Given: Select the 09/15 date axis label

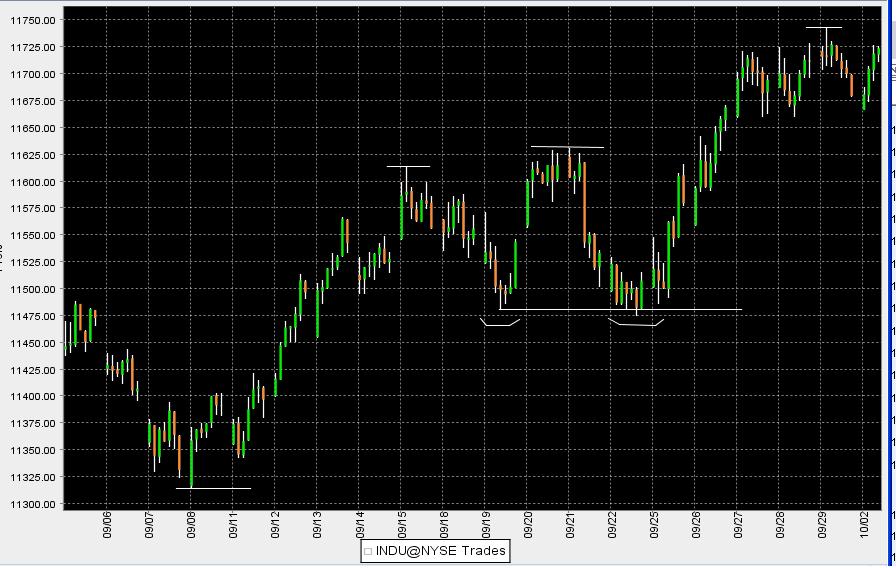Looking at the screenshot, I should pyautogui.click(x=402, y=526).
